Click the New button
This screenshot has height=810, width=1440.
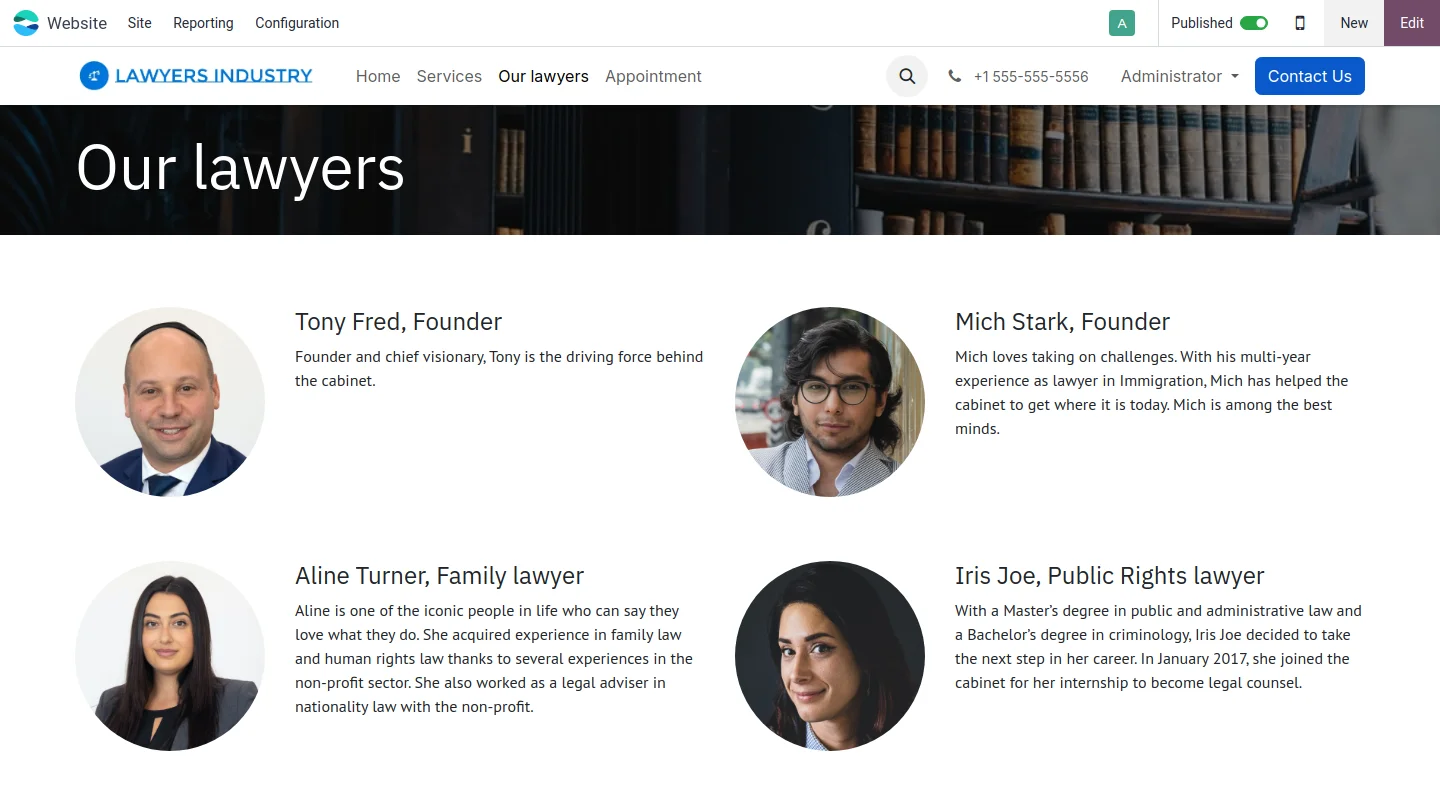pyautogui.click(x=1354, y=23)
